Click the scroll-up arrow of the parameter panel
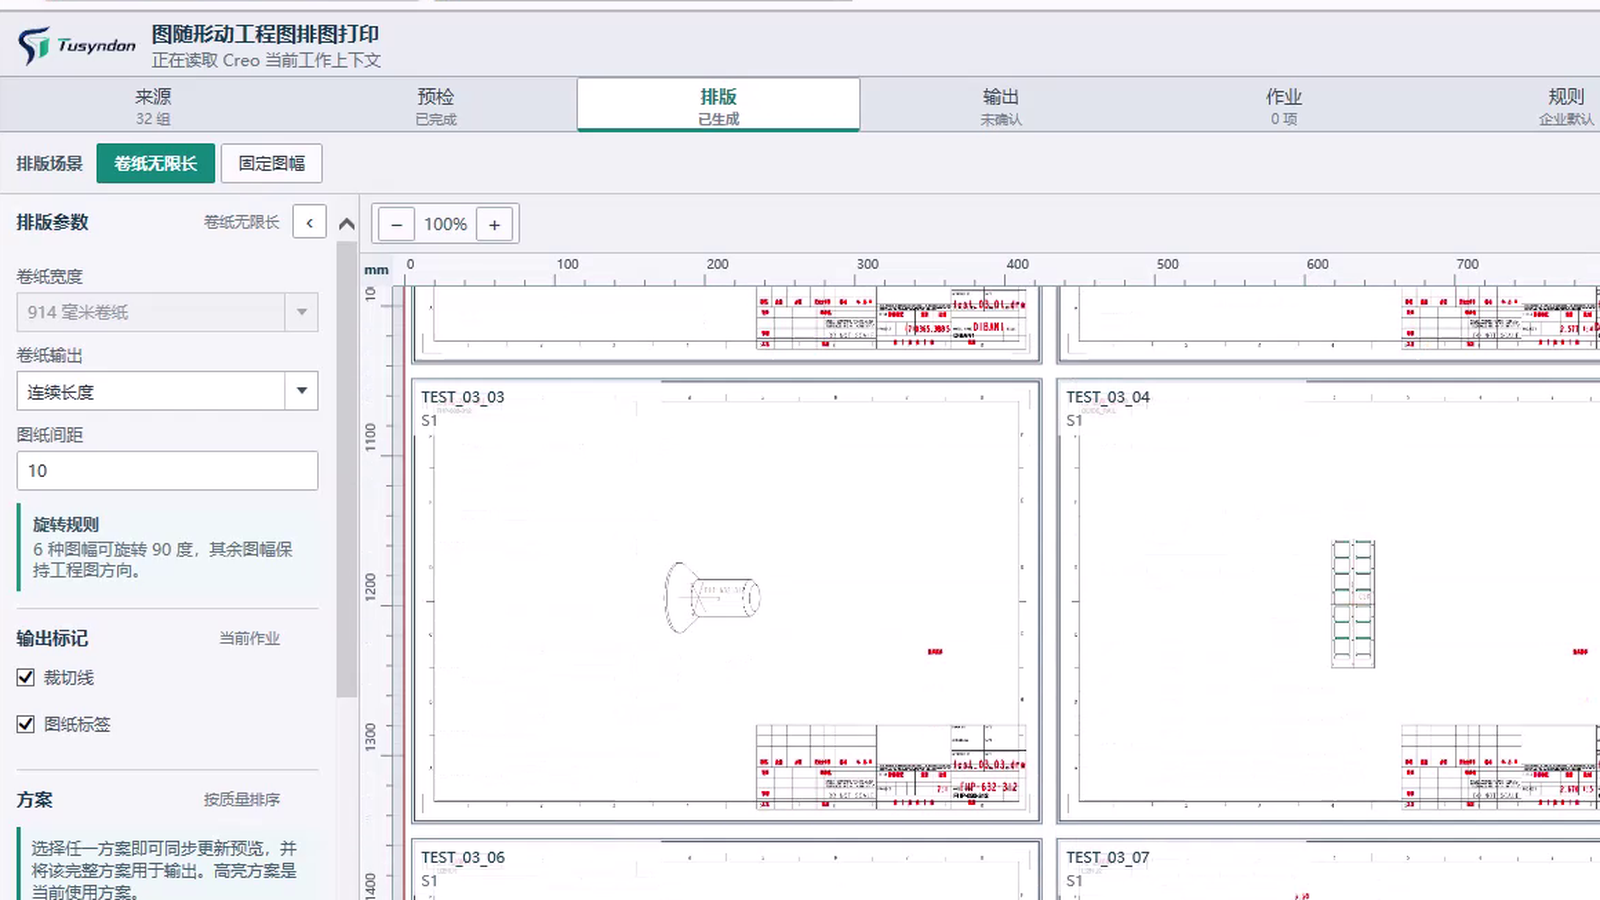Image resolution: width=1600 pixels, height=900 pixels. pos(347,224)
